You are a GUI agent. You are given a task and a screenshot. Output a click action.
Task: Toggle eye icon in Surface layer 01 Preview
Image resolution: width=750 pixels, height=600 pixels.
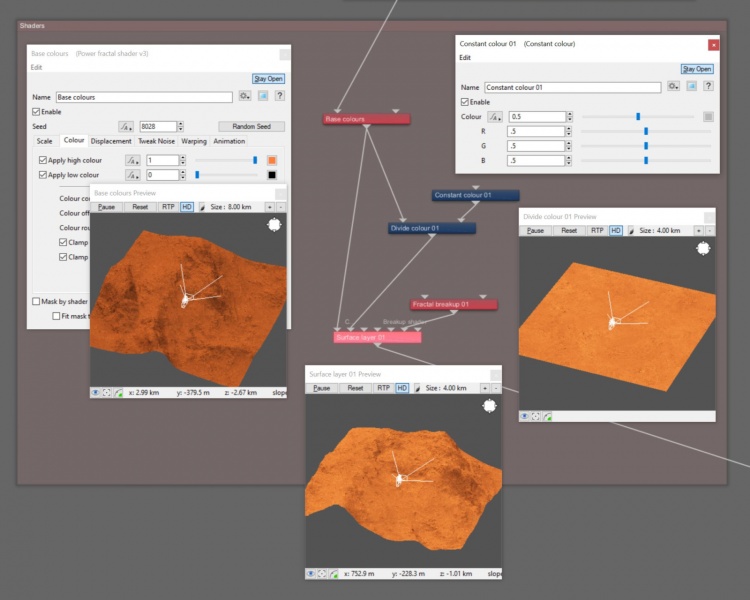click(x=310, y=573)
